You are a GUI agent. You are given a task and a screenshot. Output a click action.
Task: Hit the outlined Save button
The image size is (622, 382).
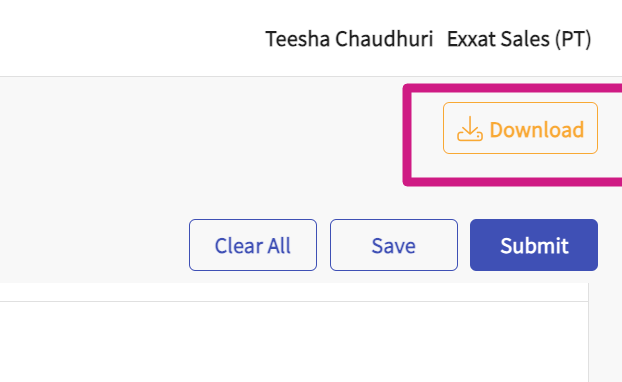pos(394,245)
